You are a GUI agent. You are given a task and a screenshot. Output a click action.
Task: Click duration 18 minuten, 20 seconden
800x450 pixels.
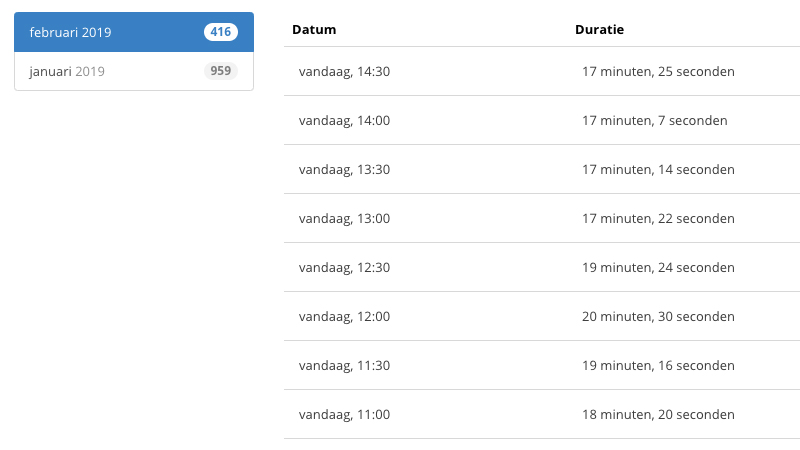pos(658,414)
